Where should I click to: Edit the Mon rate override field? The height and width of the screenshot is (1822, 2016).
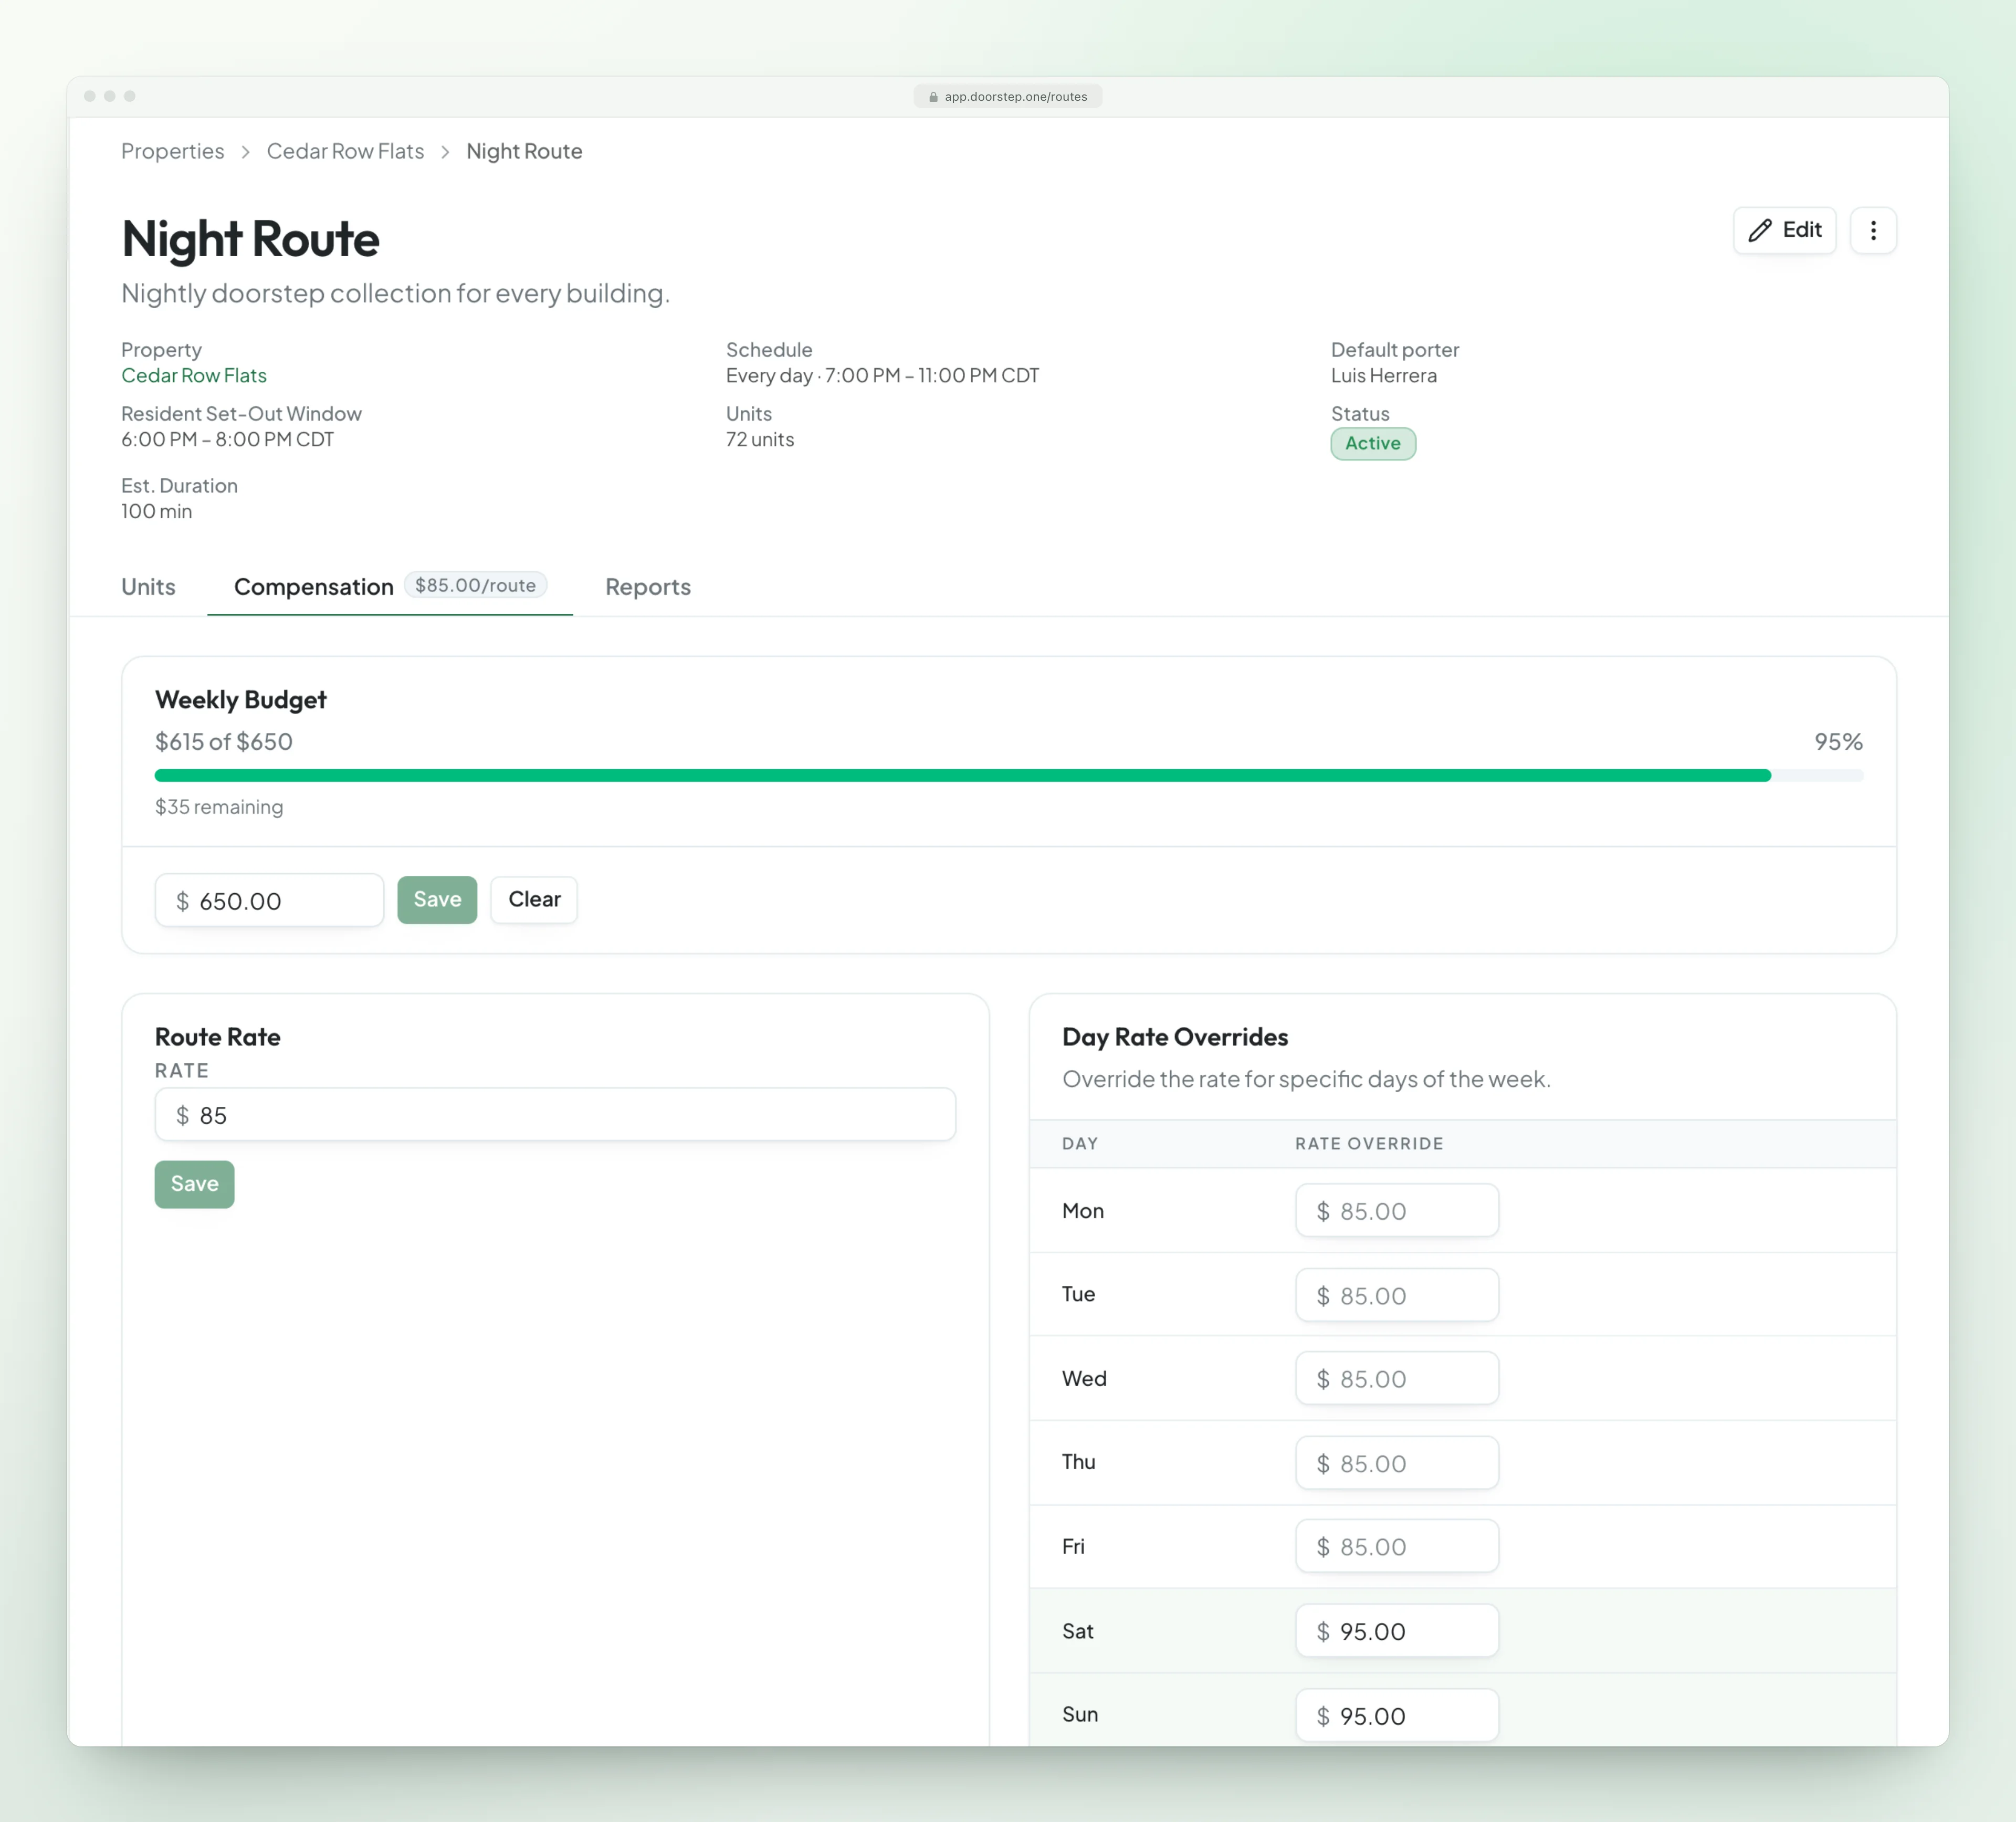tap(1396, 1210)
